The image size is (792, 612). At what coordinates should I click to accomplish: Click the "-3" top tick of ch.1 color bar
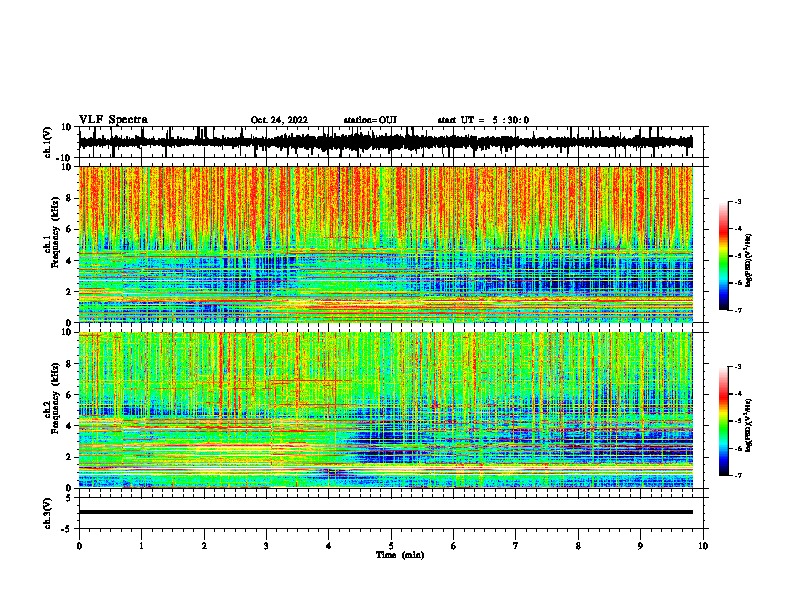[738, 201]
